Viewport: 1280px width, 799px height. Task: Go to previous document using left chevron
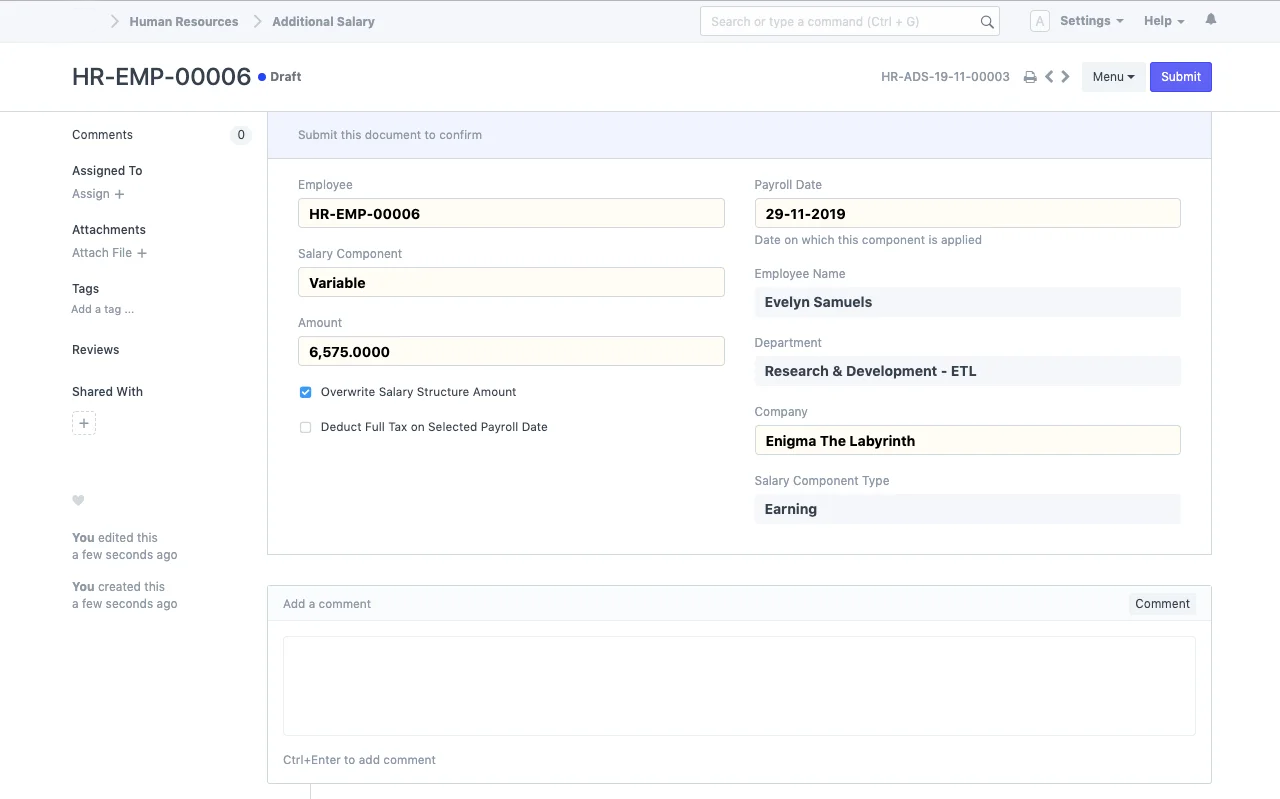1048,76
